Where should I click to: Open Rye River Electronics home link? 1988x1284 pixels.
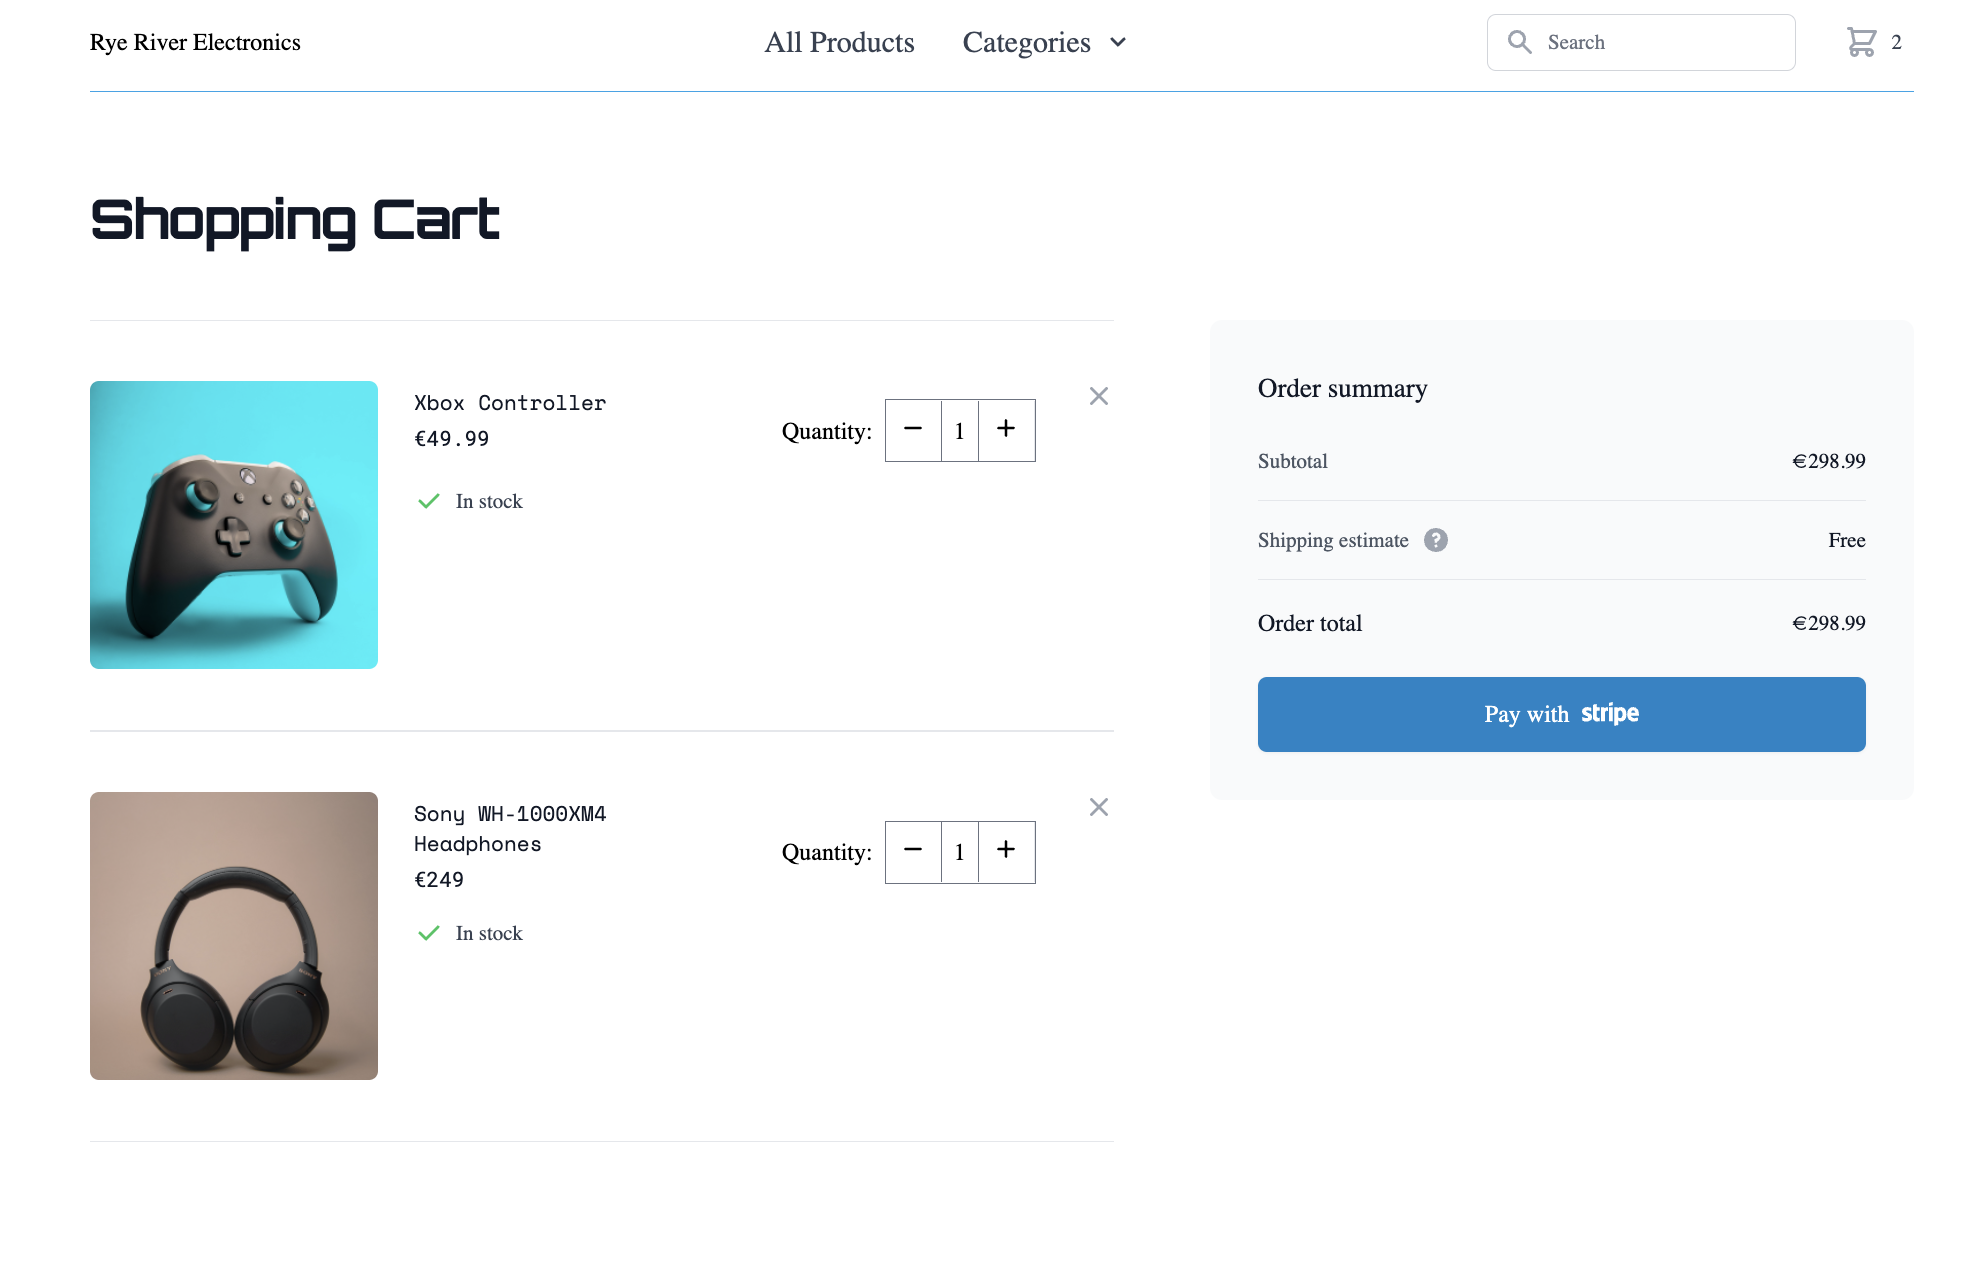point(195,42)
